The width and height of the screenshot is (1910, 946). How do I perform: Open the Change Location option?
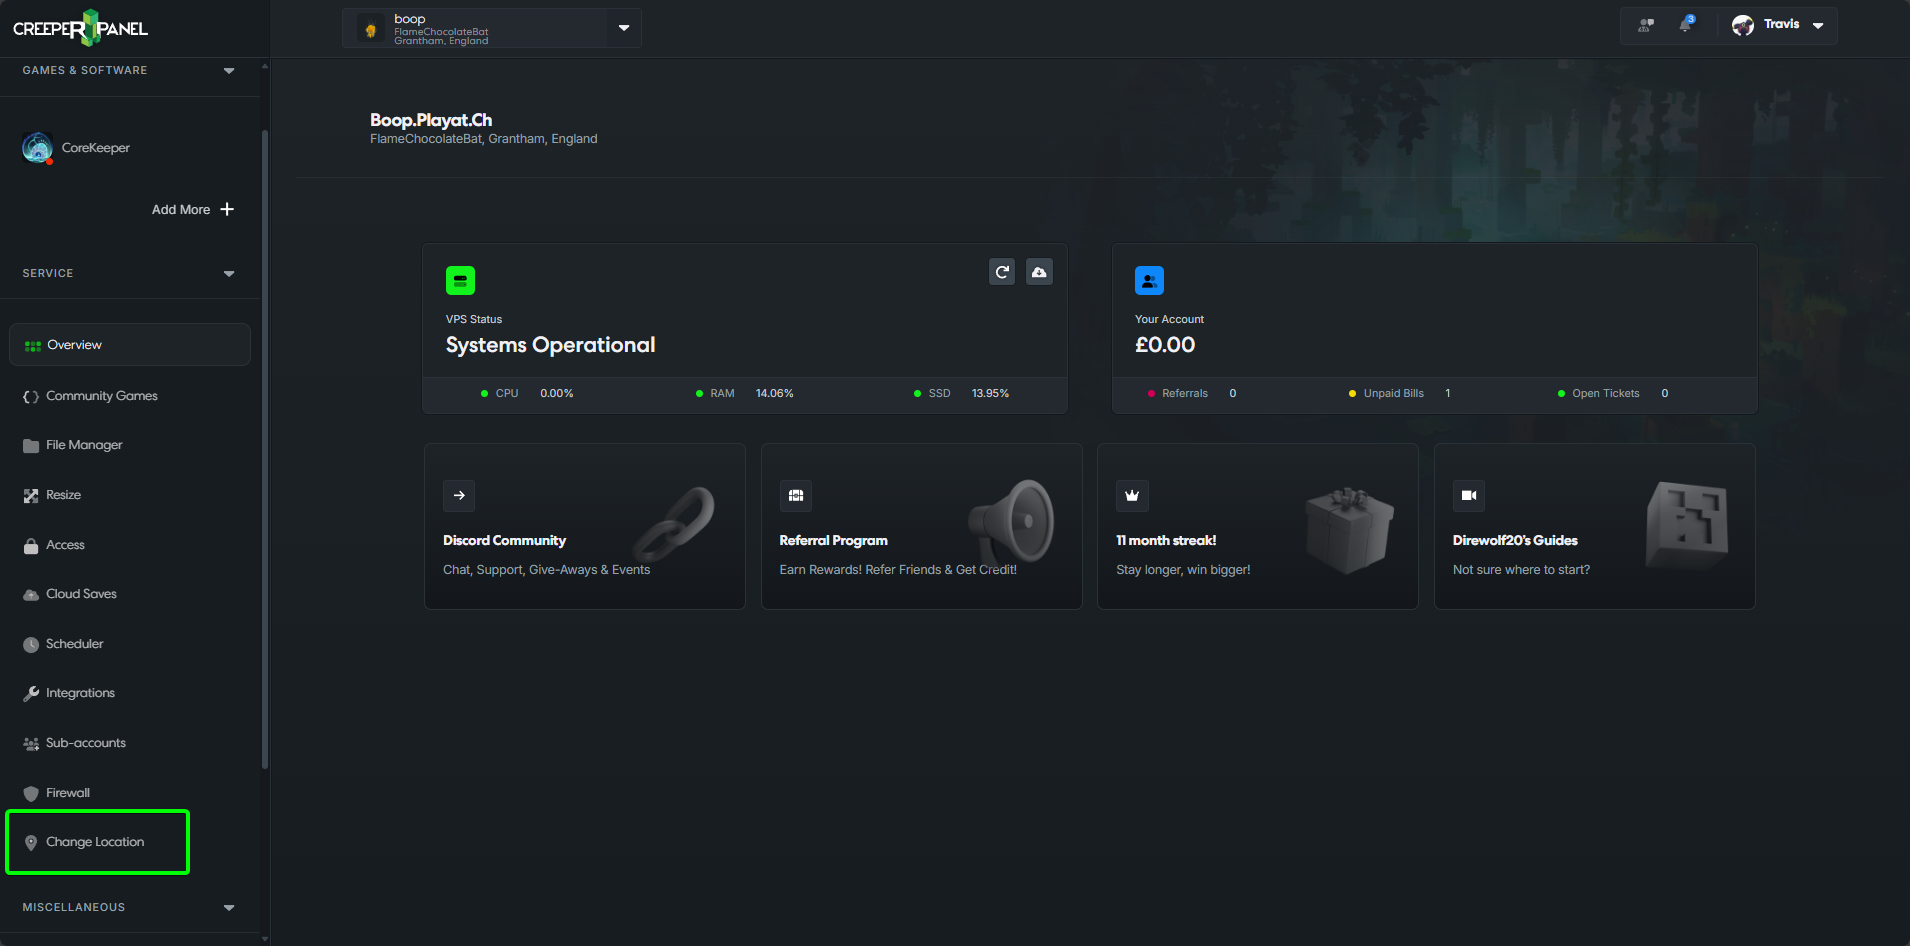click(x=97, y=841)
